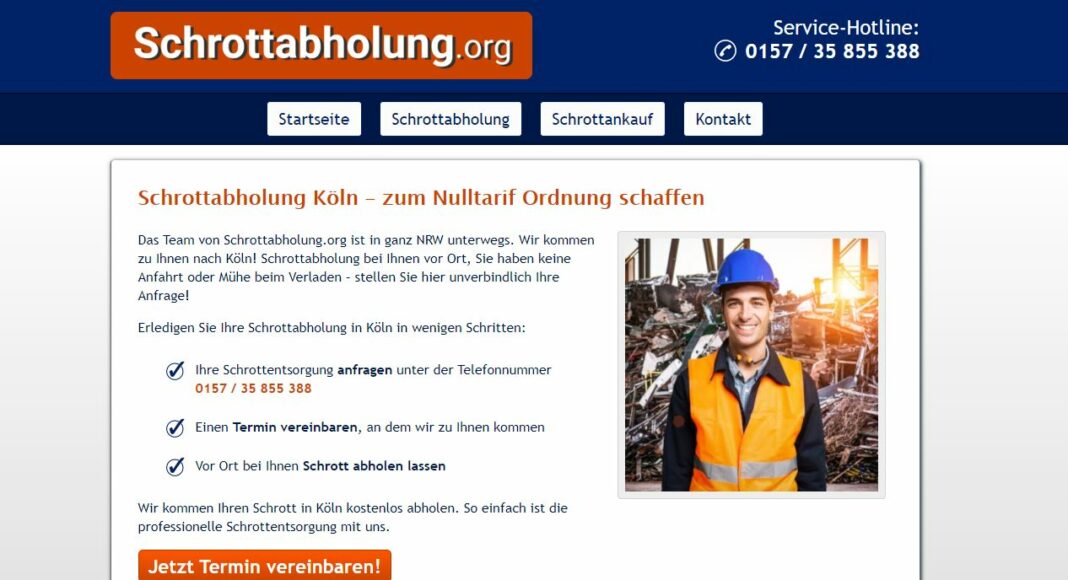
Task: Open the Kontakt page
Action: (723, 119)
